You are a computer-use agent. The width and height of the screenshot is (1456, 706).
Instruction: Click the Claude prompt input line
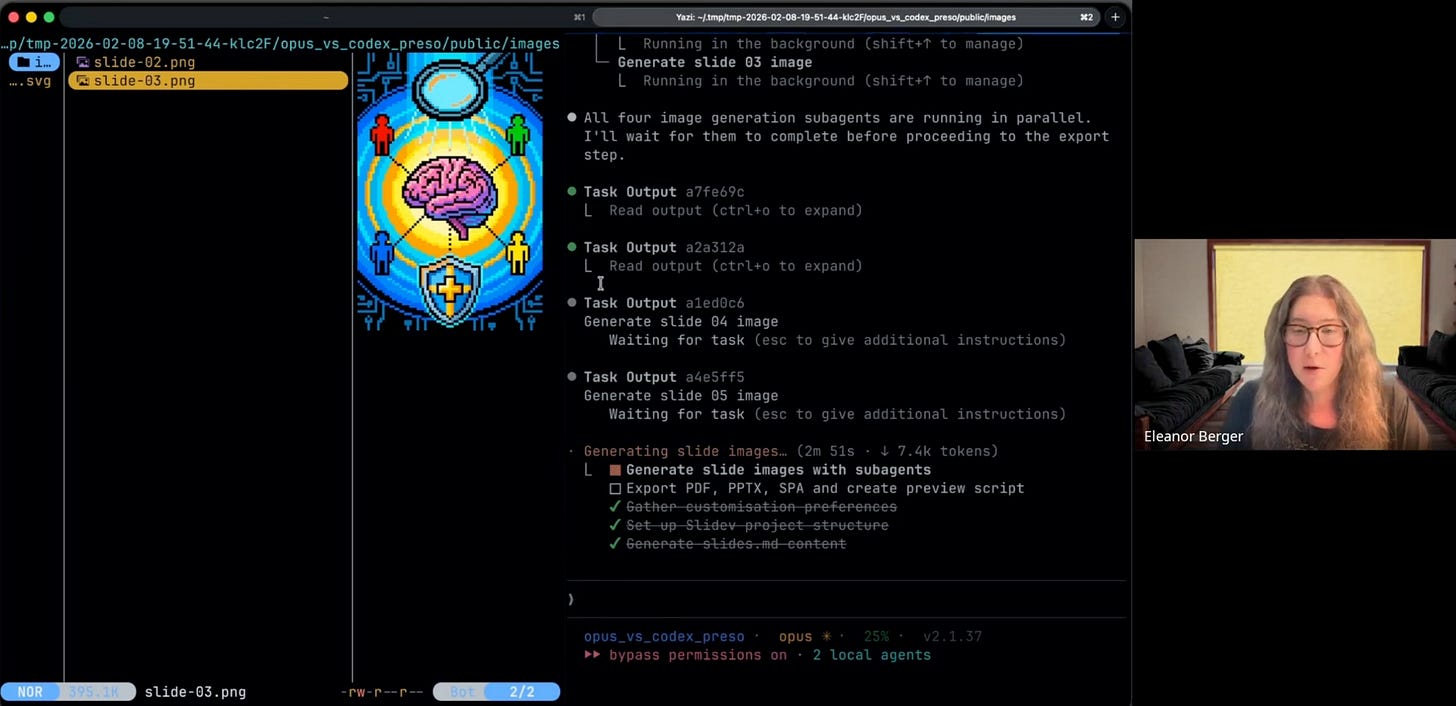(846, 599)
